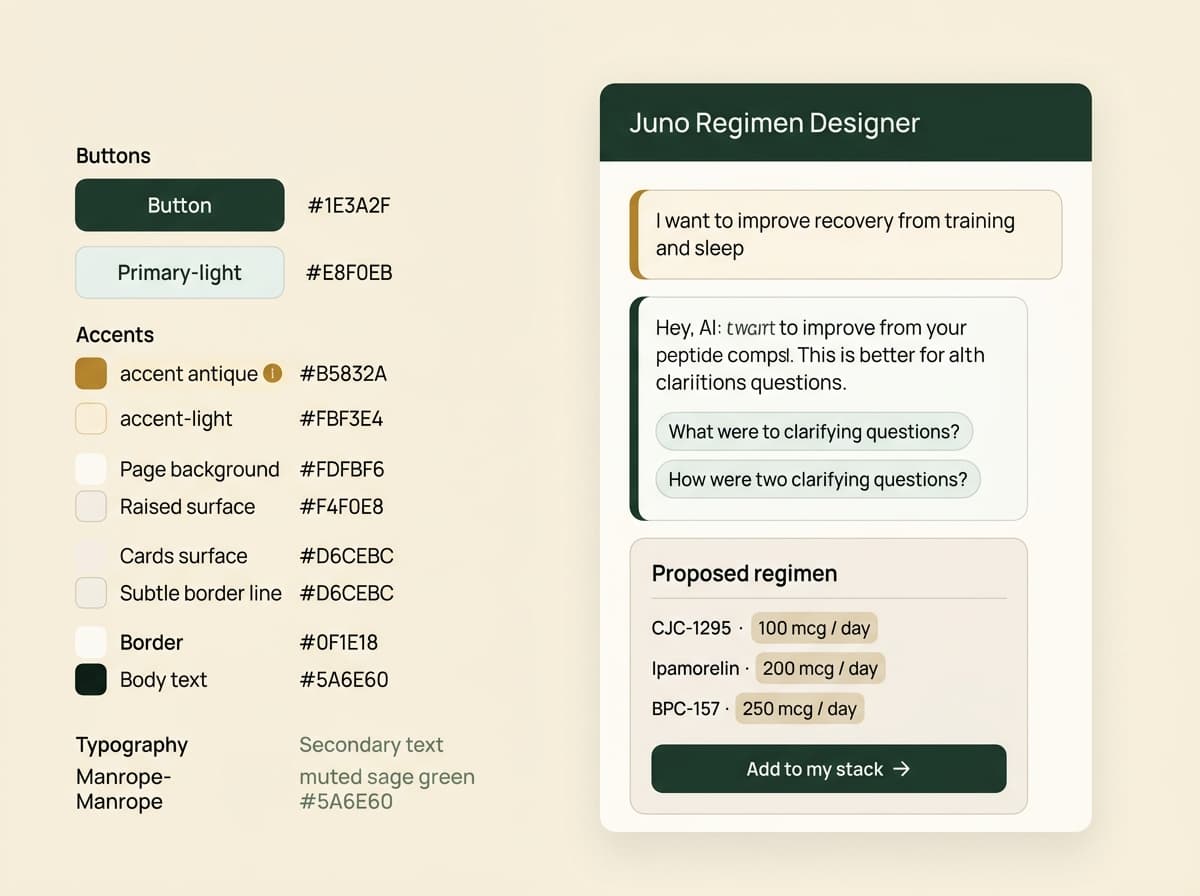Click the Subtle border line swatch
The width and height of the screenshot is (1200, 896).
point(91,593)
